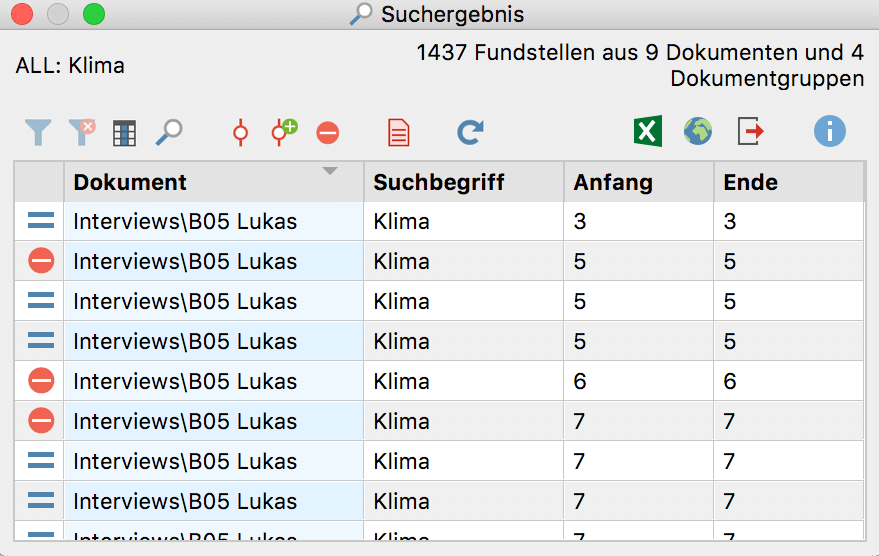Export results to Excel
This screenshot has width=879, height=556.
coord(648,132)
